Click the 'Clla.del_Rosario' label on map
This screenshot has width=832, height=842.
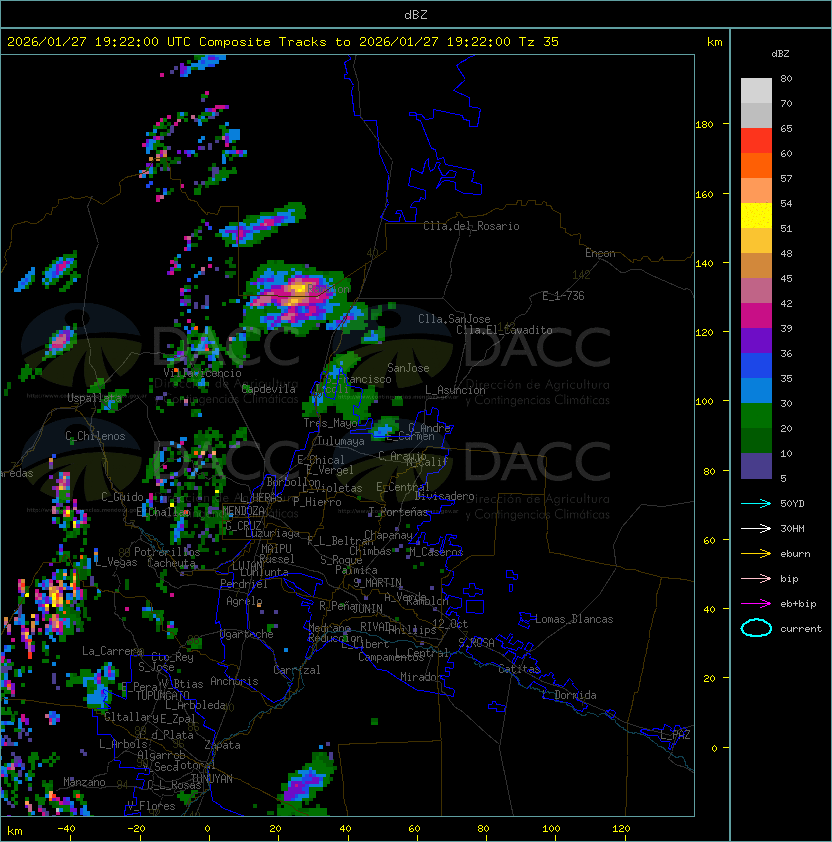(x=471, y=226)
